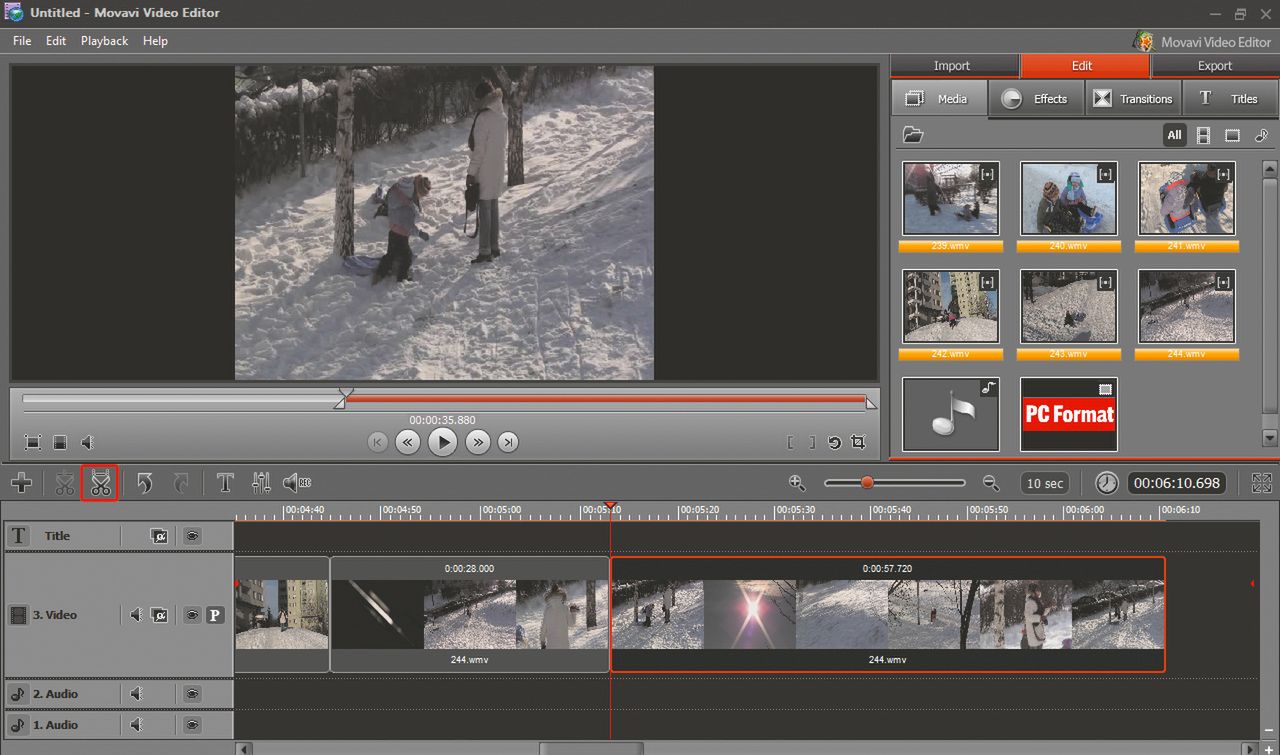Set the left bracket trim marker
The height and width of the screenshot is (755, 1280).
pyautogui.click(x=791, y=442)
